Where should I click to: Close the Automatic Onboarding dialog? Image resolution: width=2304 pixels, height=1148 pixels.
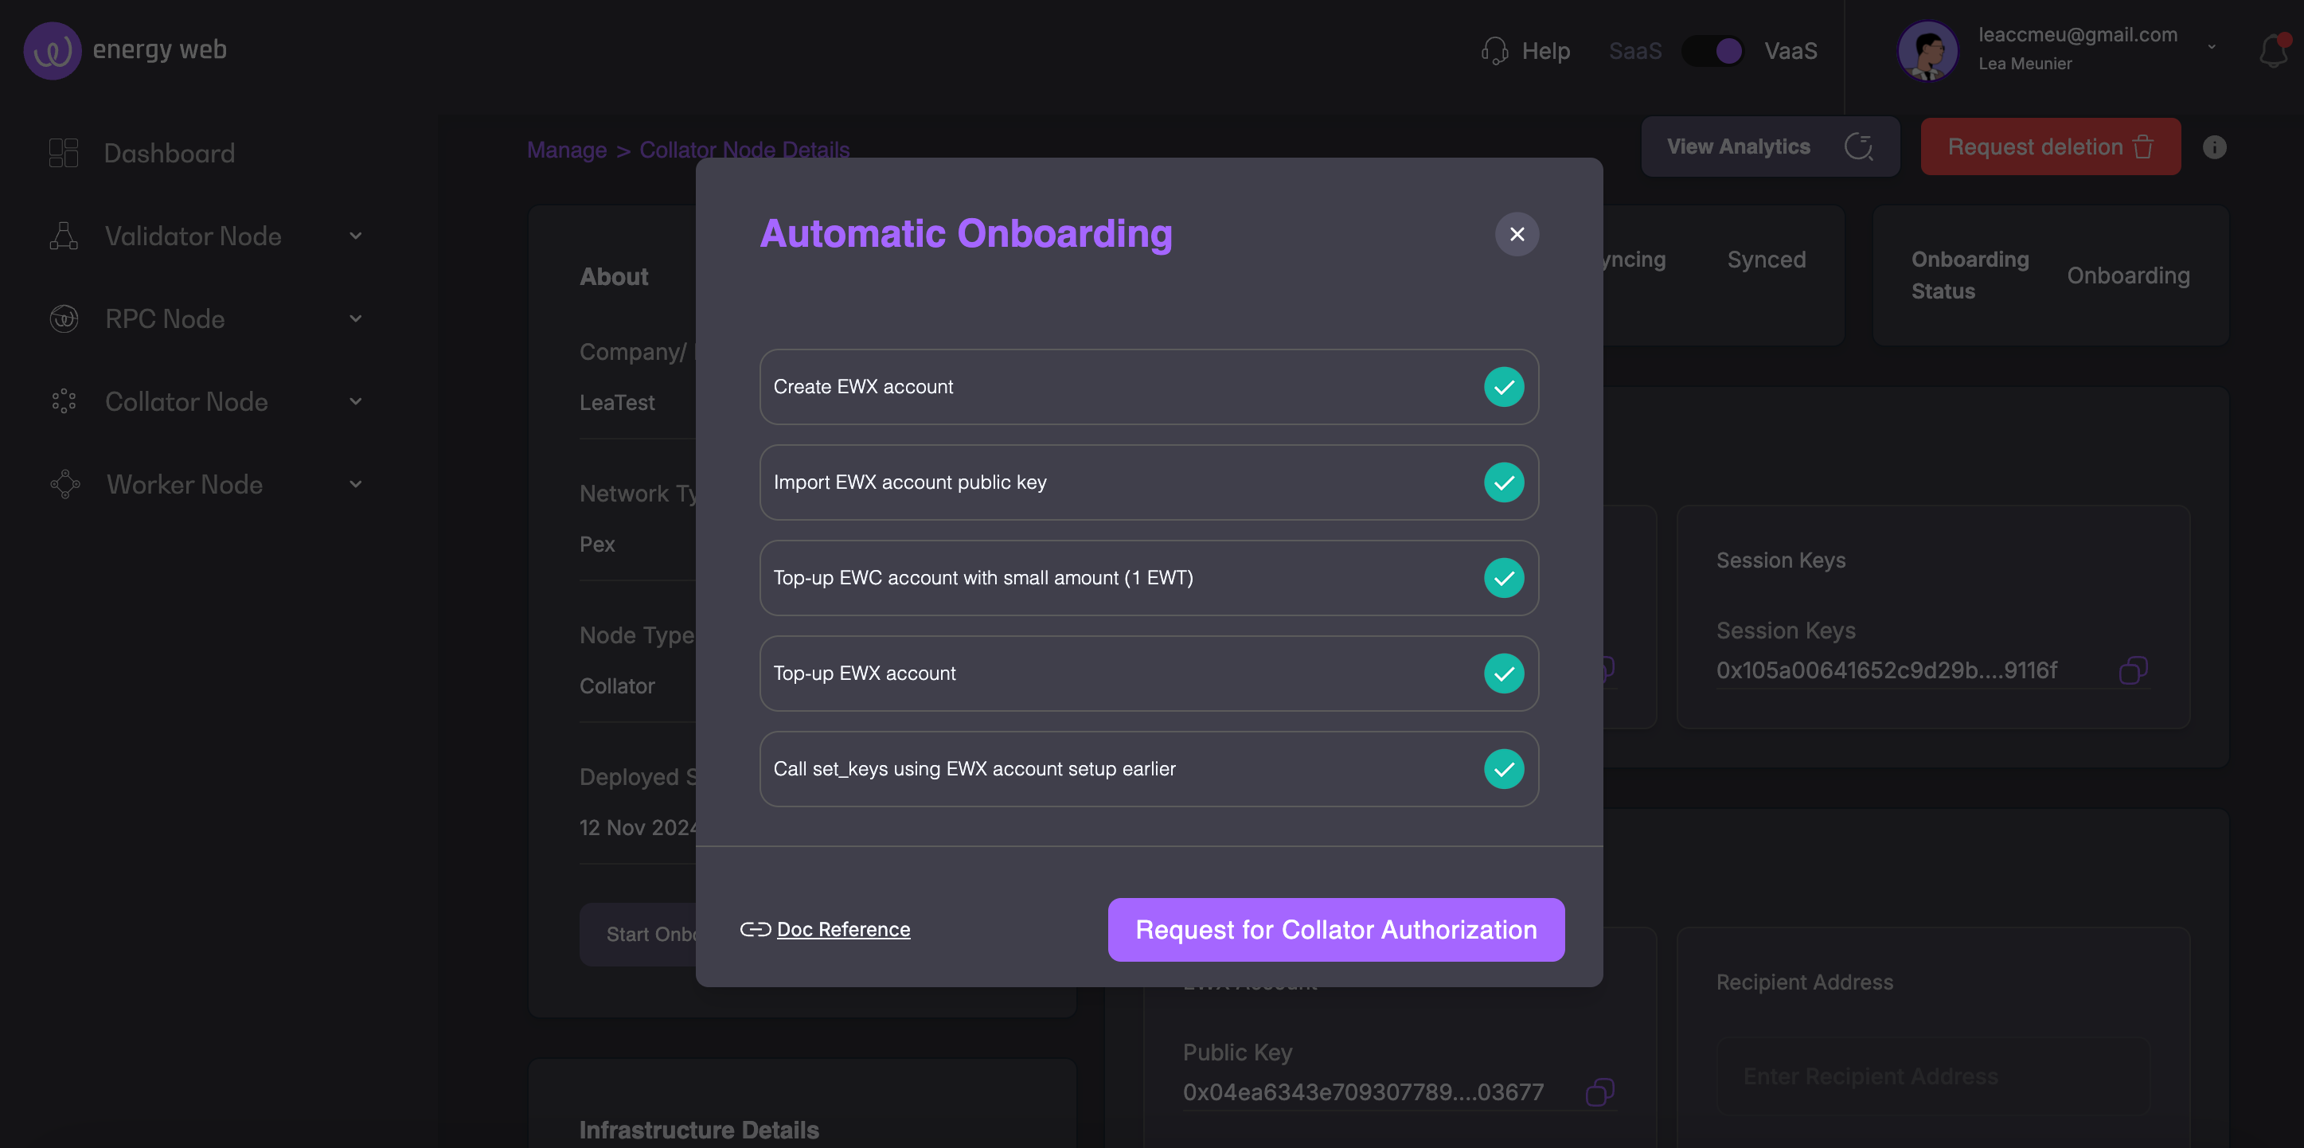pyautogui.click(x=1516, y=234)
